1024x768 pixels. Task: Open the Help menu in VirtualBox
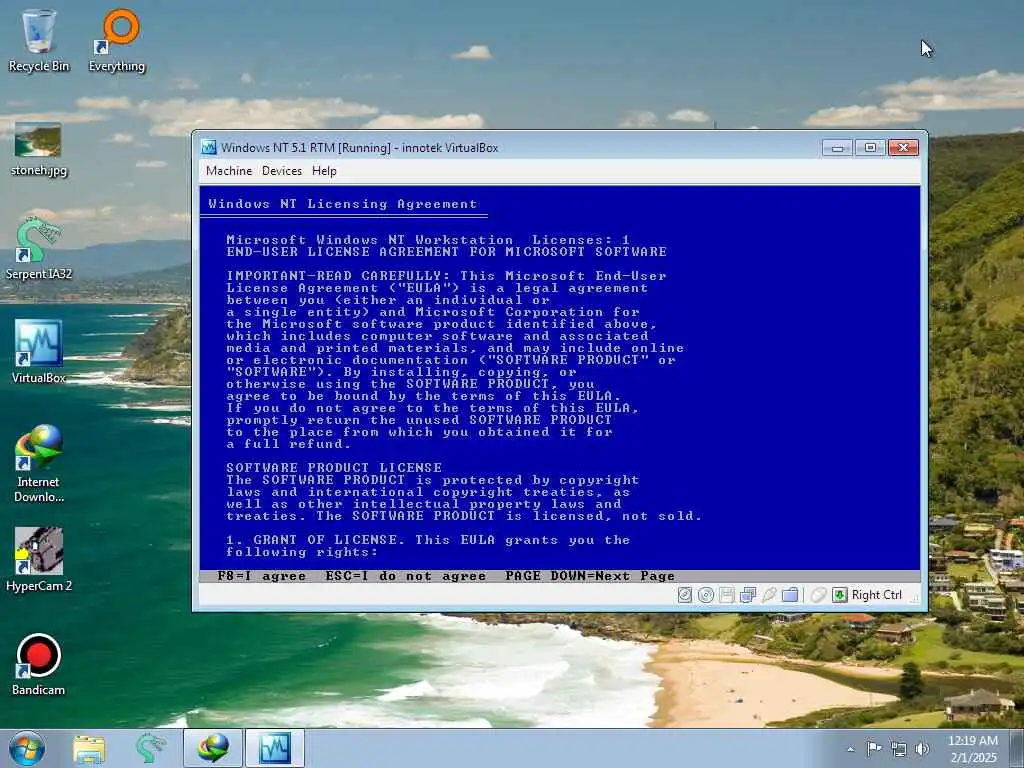(x=324, y=170)
